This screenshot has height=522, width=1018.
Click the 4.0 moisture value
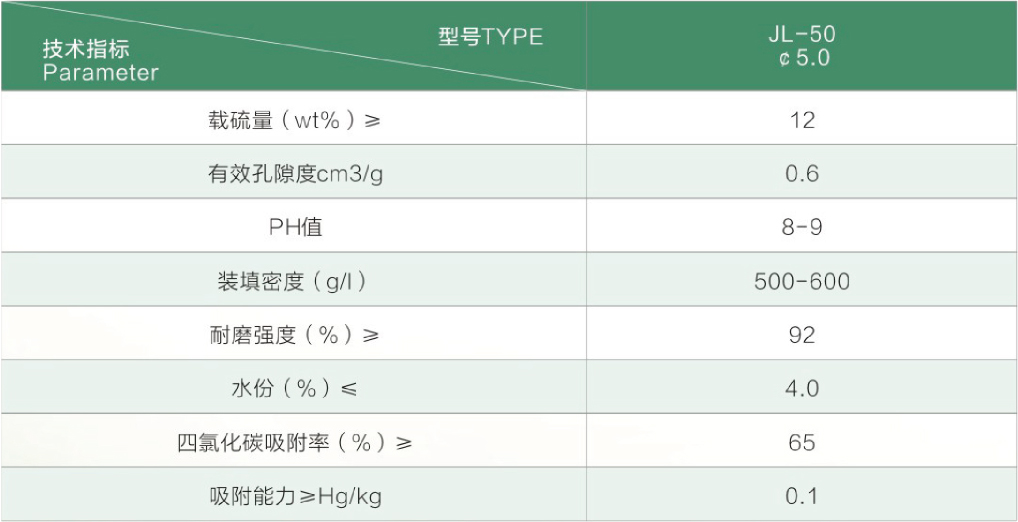coord(802,390)
